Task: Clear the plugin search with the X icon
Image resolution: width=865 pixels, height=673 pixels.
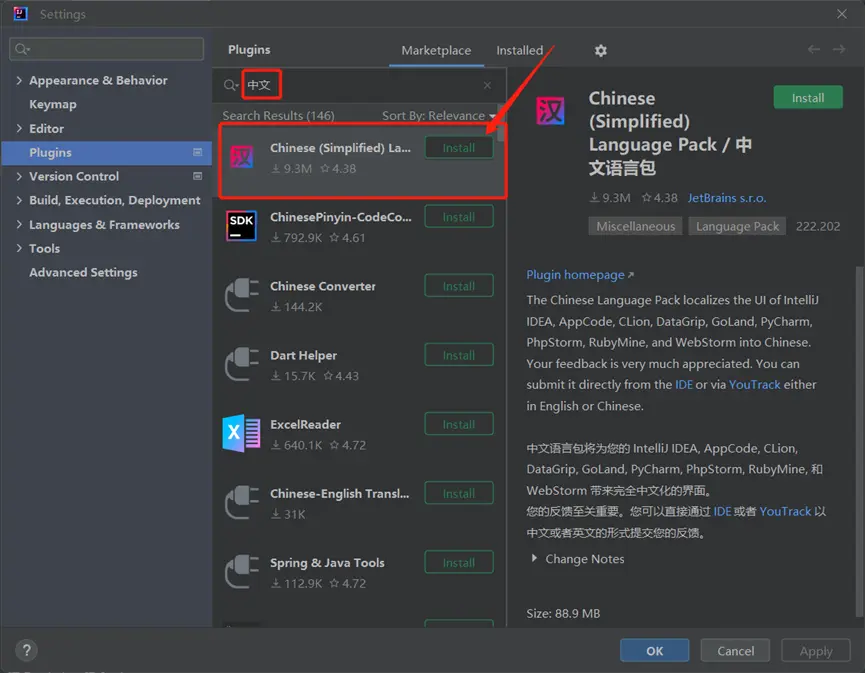Action: click(487, 85)
